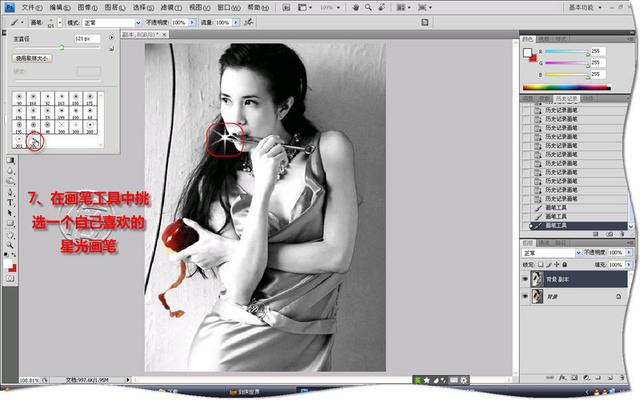
Task: Open the 文件 menu
Action: pos(32,7)
